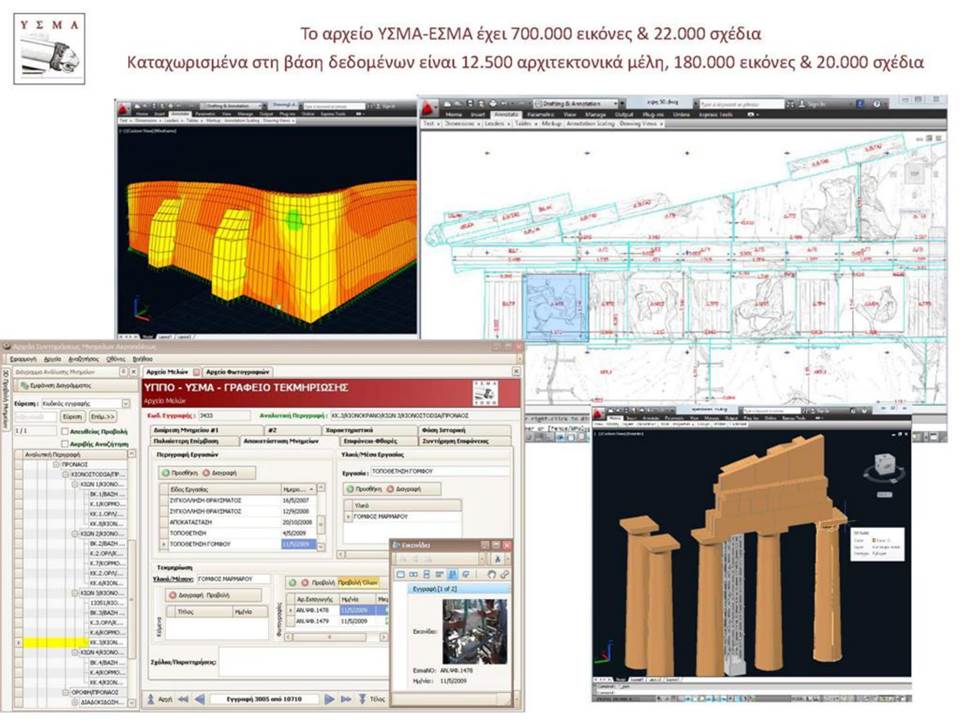Open the Βοήθεια menu in database app
This screenshot has width=960, height=720.
(x=143, y=359)
